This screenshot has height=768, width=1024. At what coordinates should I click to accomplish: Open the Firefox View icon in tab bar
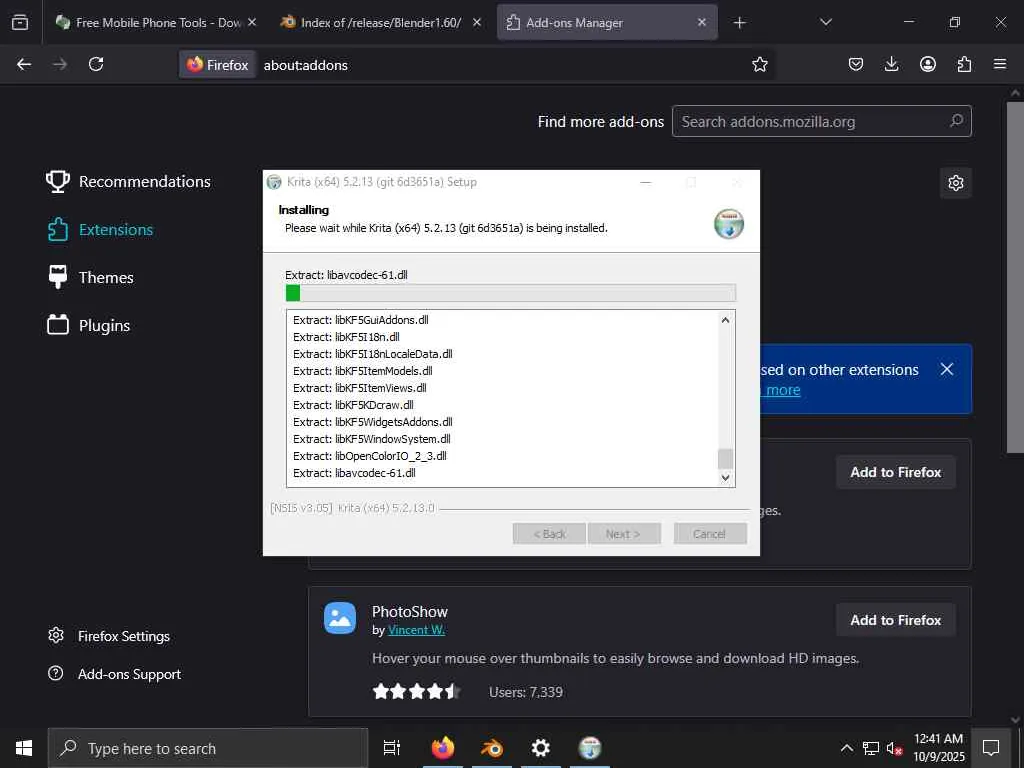(x=20, y=22)
